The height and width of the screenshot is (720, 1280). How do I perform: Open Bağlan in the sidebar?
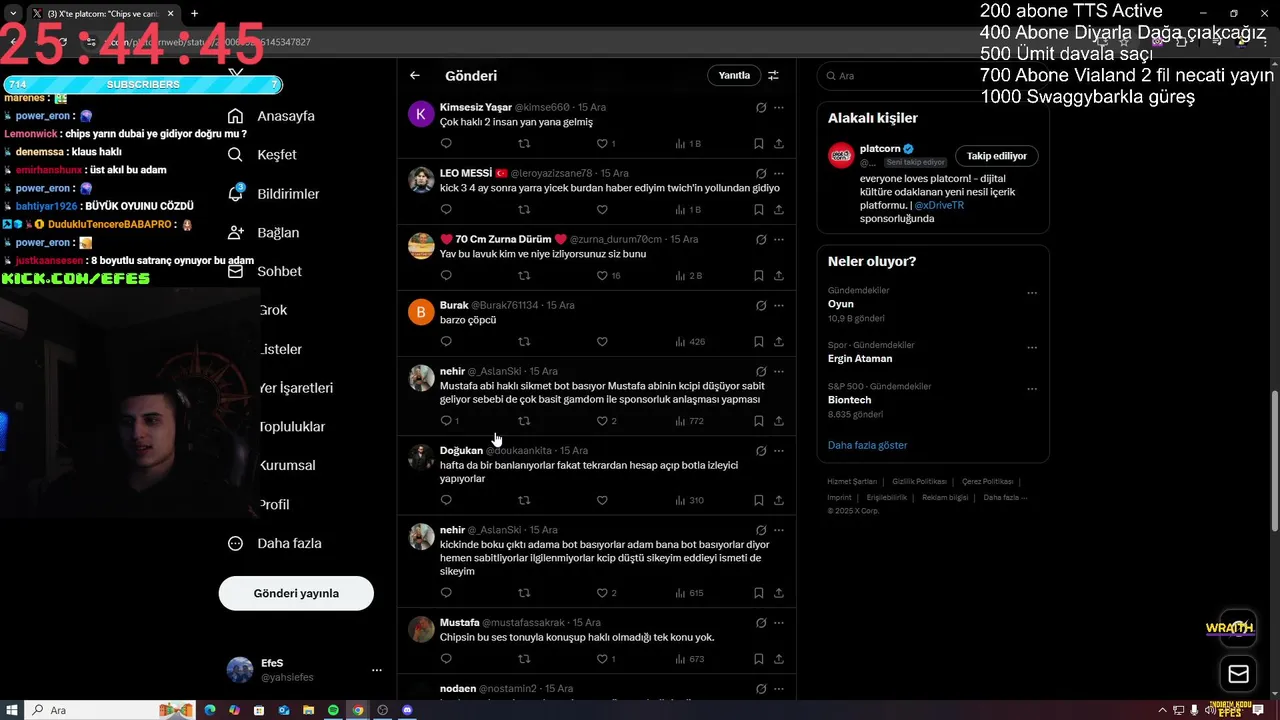point(264,233)
